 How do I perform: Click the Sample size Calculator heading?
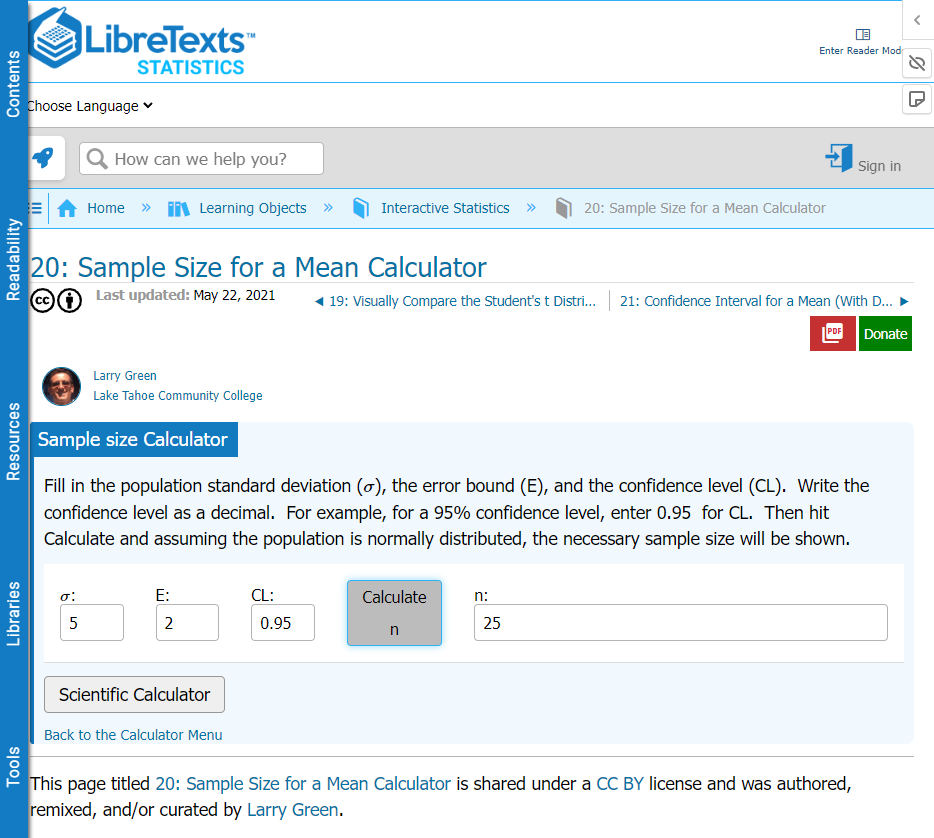coord(133,440)
